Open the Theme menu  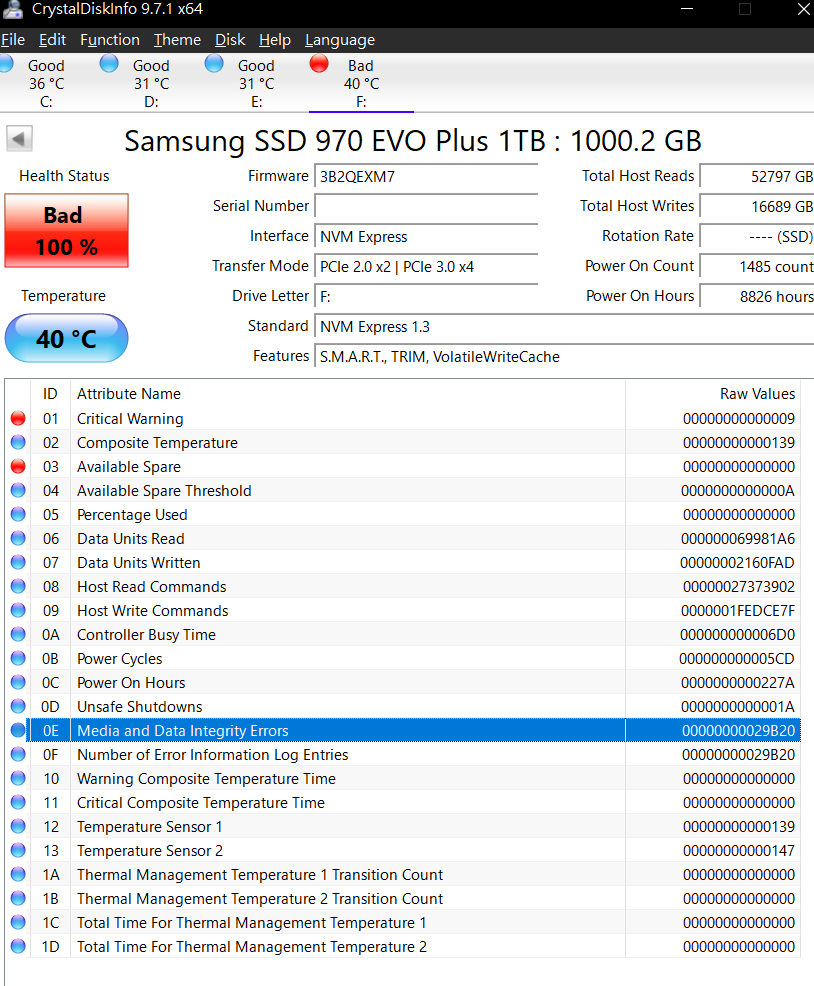(x=177, y=40)
